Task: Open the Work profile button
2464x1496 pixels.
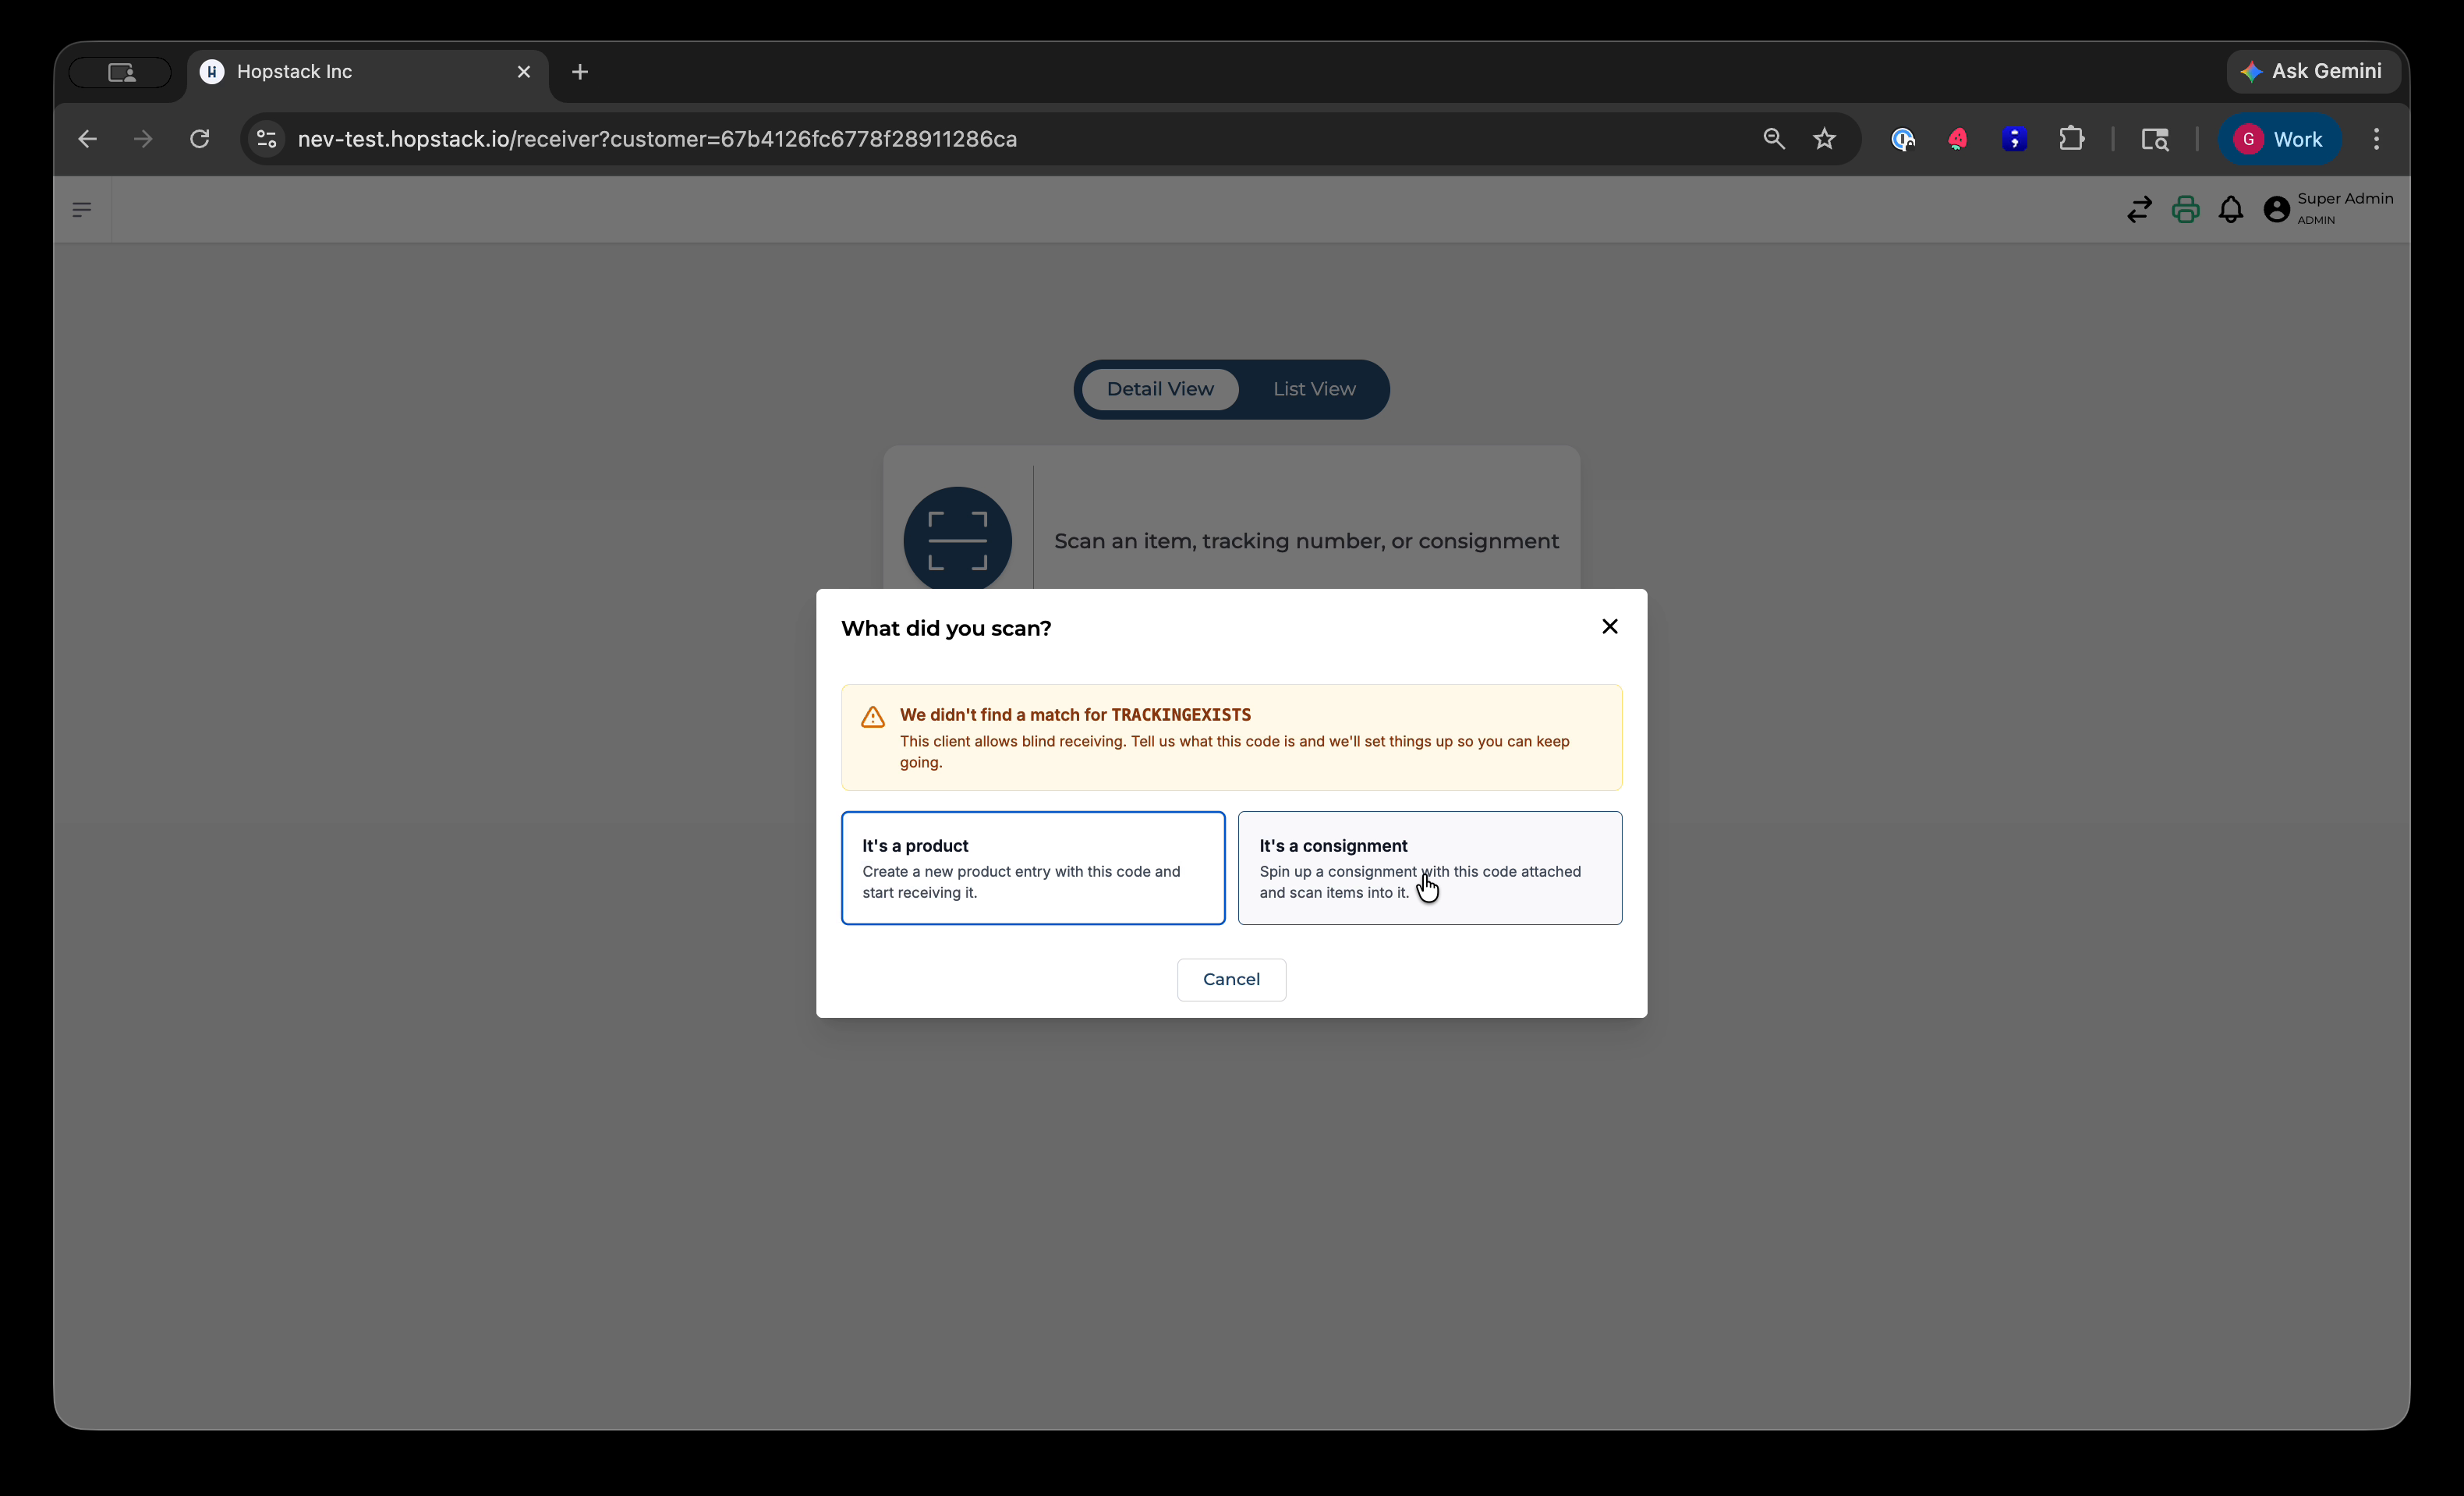Action: coord(2279,139)
